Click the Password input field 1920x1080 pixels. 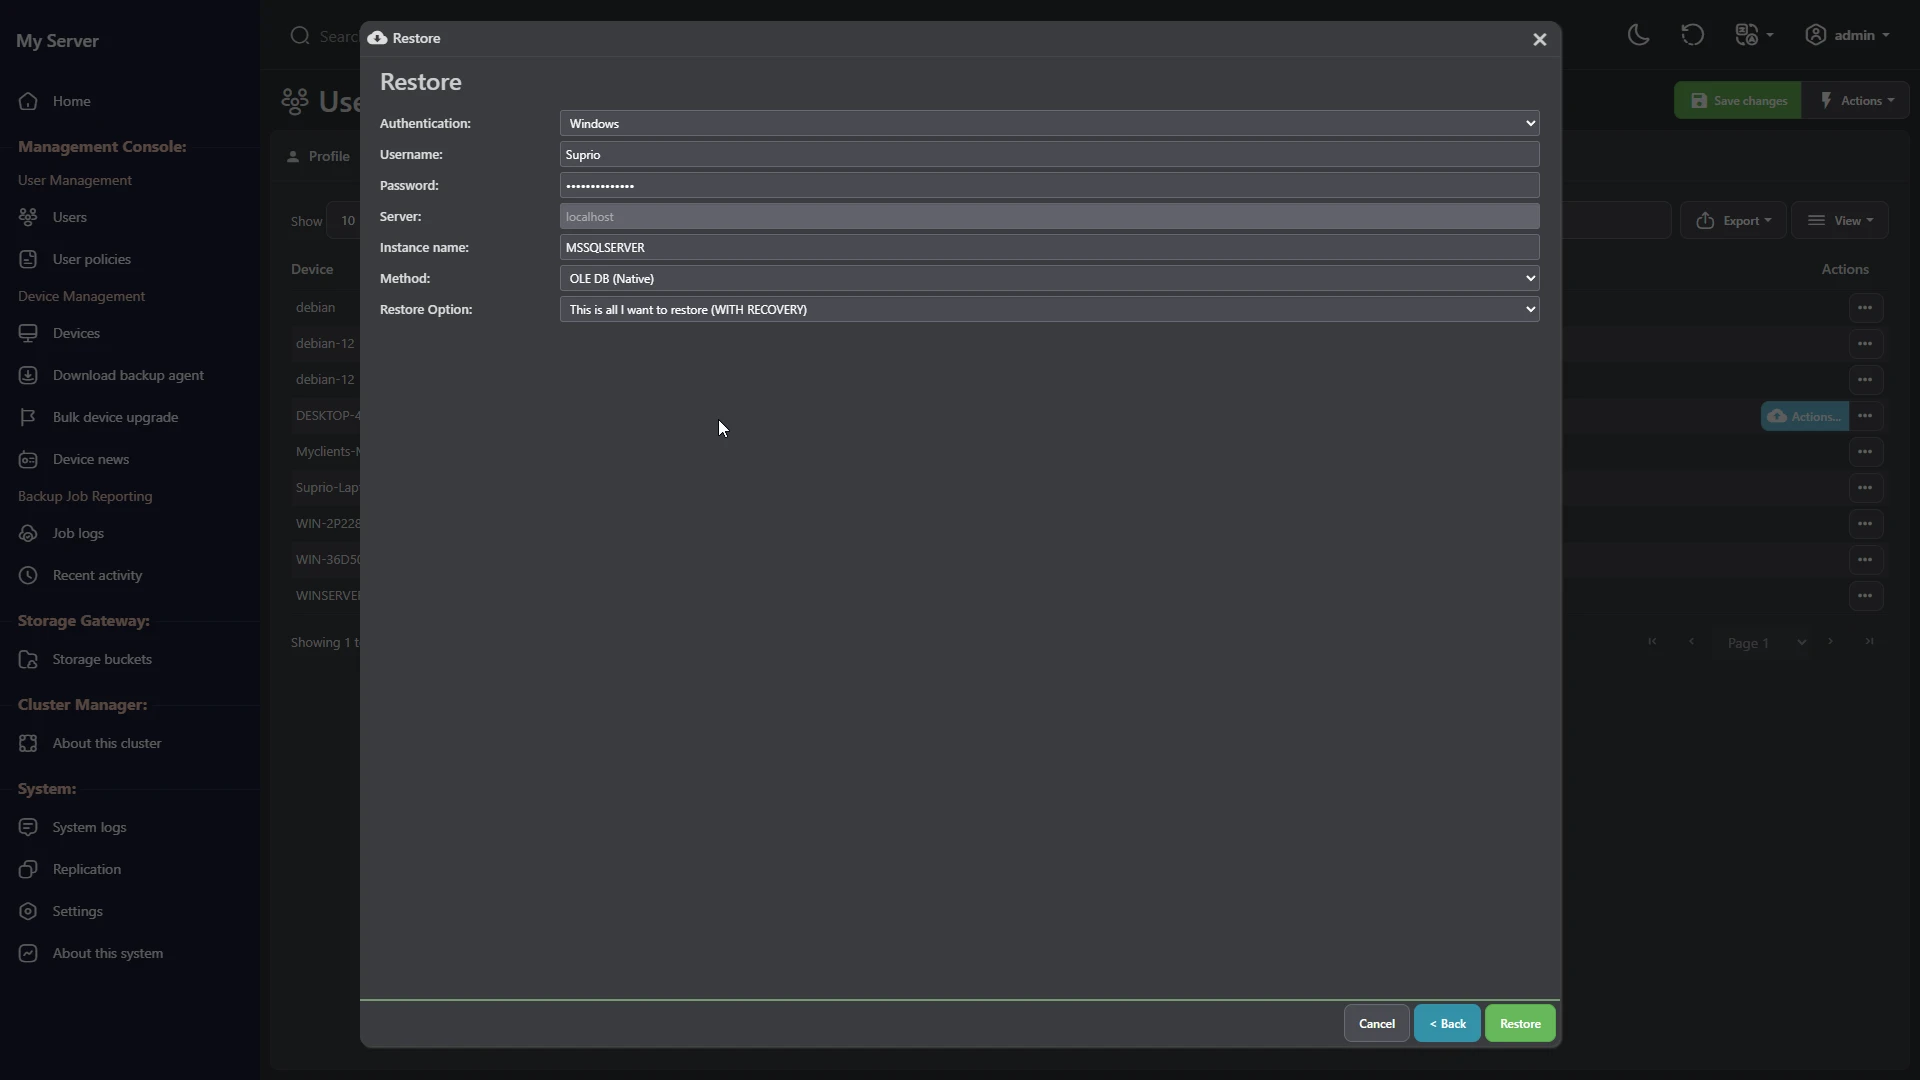(1049, 185)
